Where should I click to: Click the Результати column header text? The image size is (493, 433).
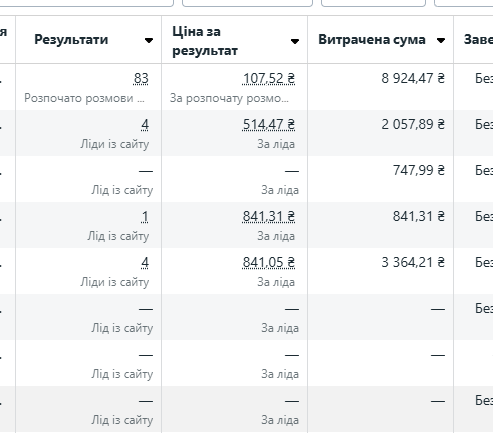[71, 40]
